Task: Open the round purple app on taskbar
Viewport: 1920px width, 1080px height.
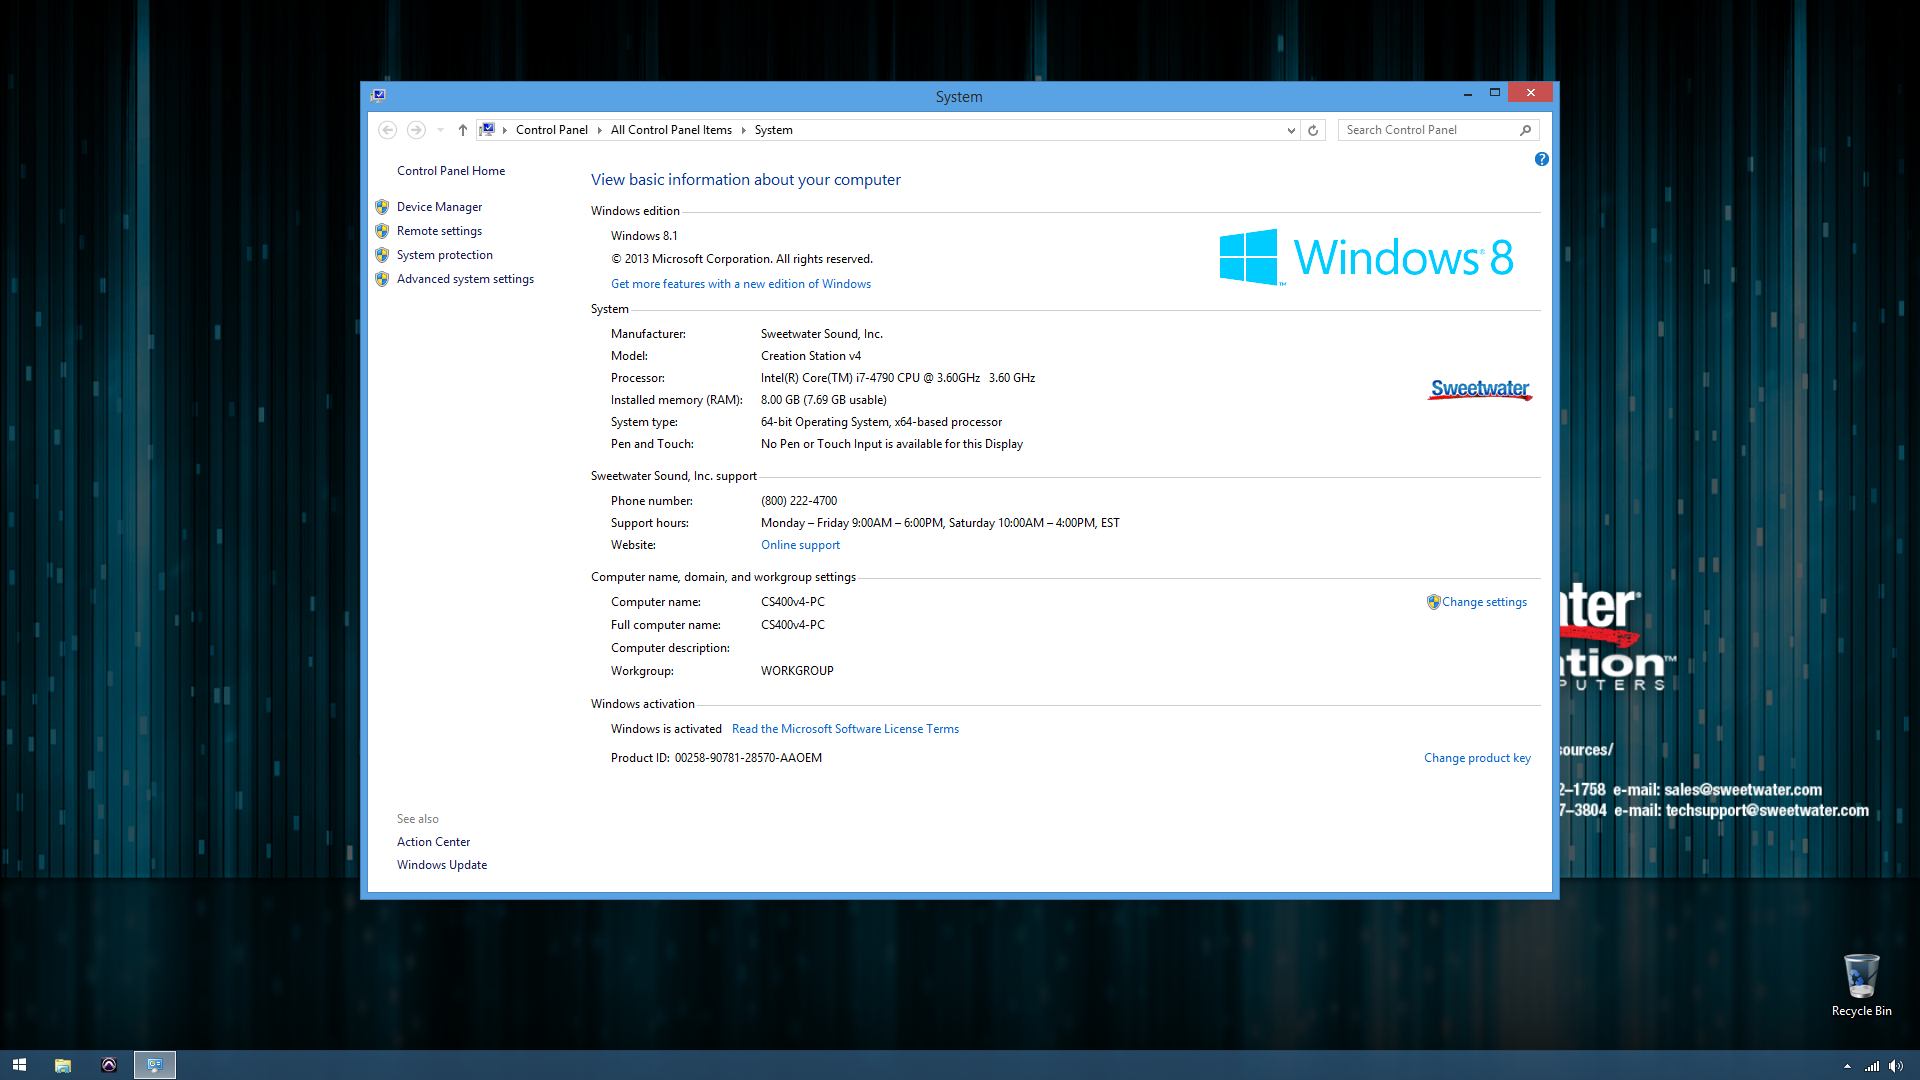Action: point(109,1065)
